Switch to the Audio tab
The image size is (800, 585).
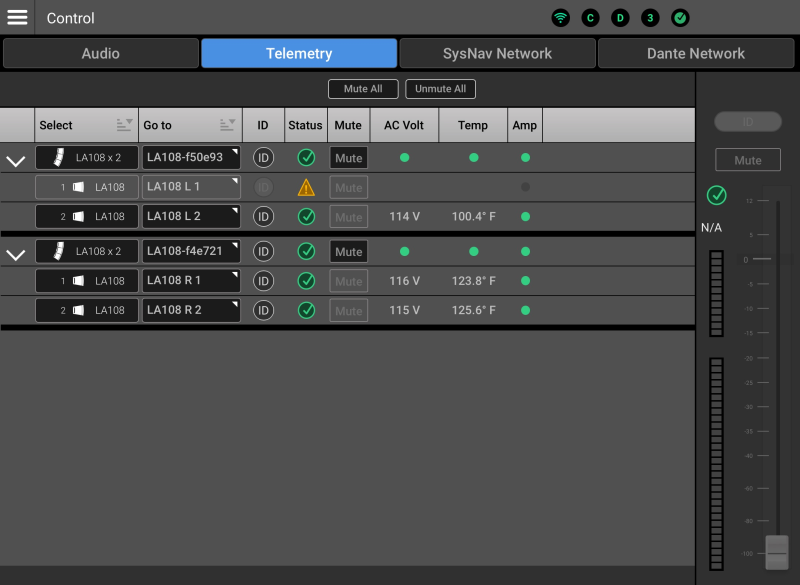tap(100, 53)
